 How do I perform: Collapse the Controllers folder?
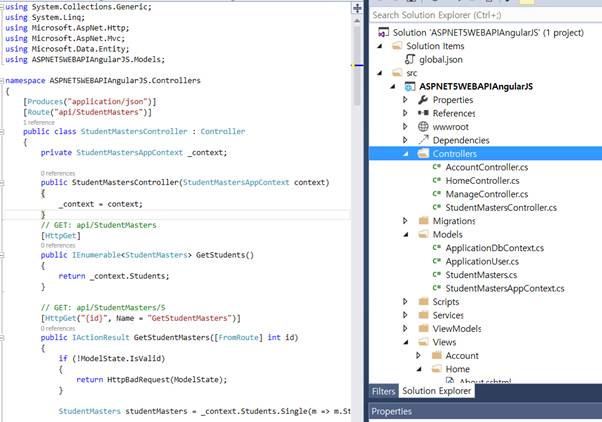click(406, 154)
